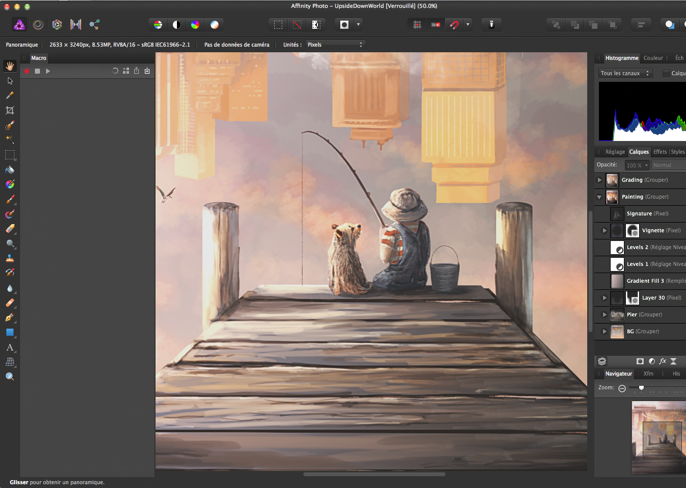Expand the Grading group layer
Screen dimensions: 686x491
click(599, 180)
